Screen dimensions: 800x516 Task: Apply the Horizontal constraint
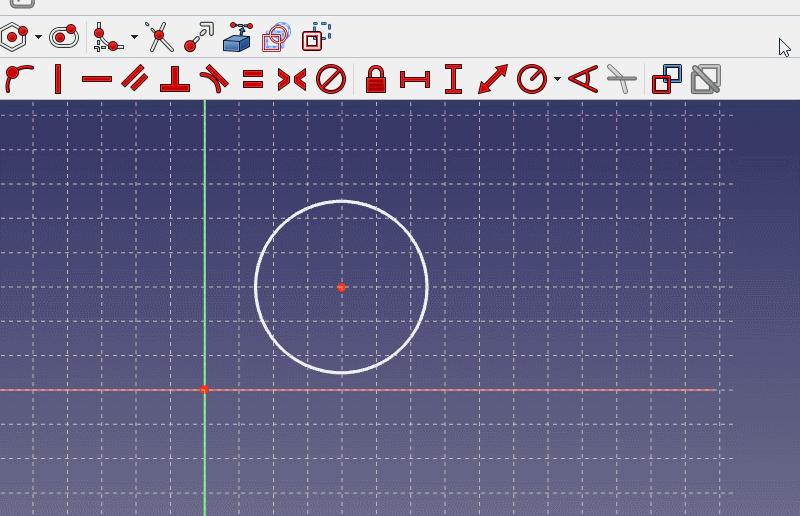pos(97,78)
